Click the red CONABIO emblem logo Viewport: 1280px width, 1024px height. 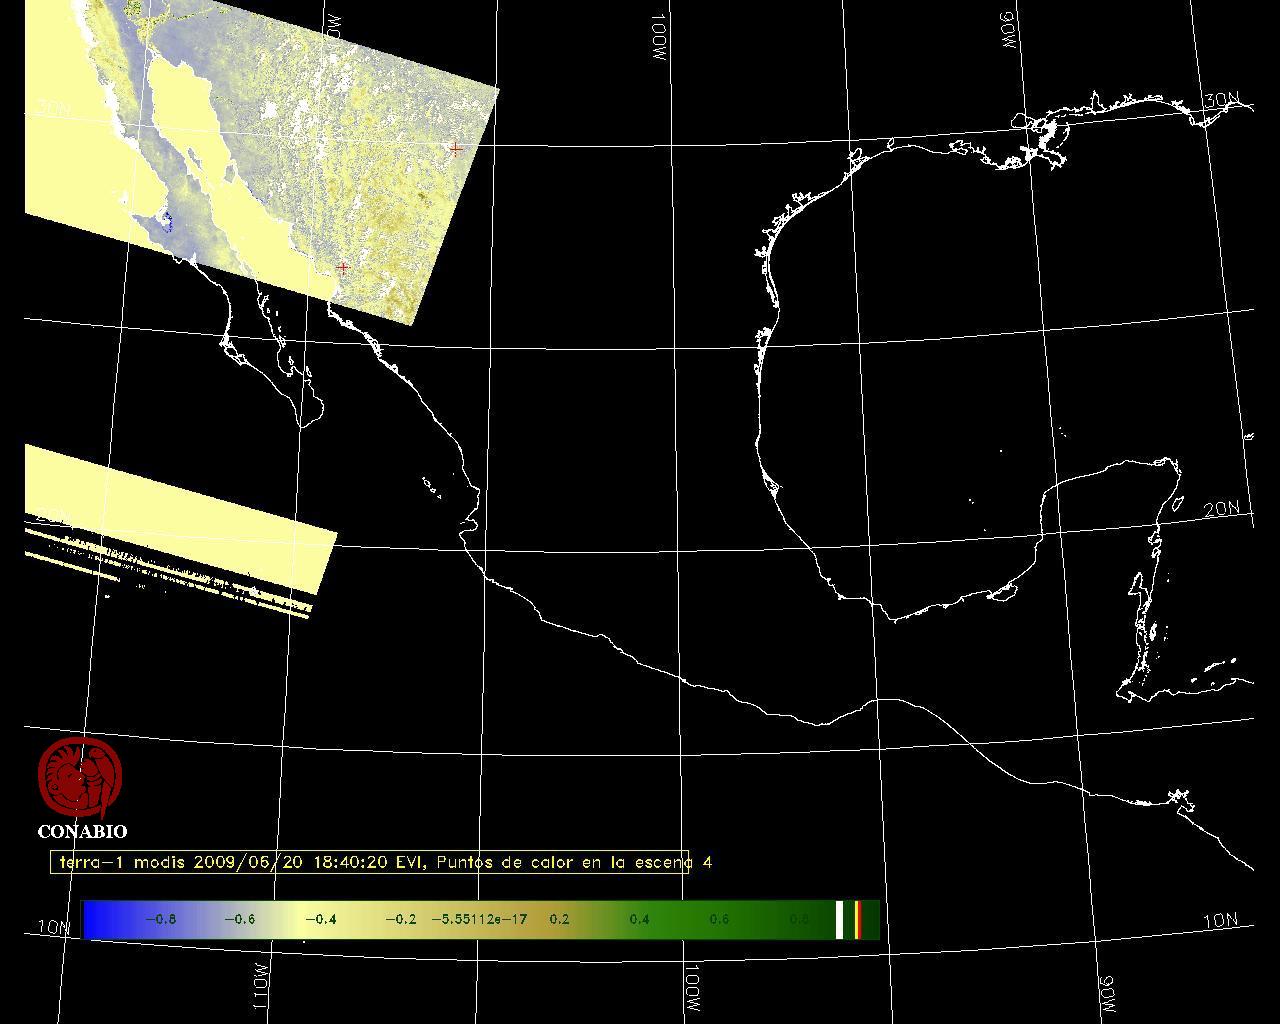[x=80, y=778]
